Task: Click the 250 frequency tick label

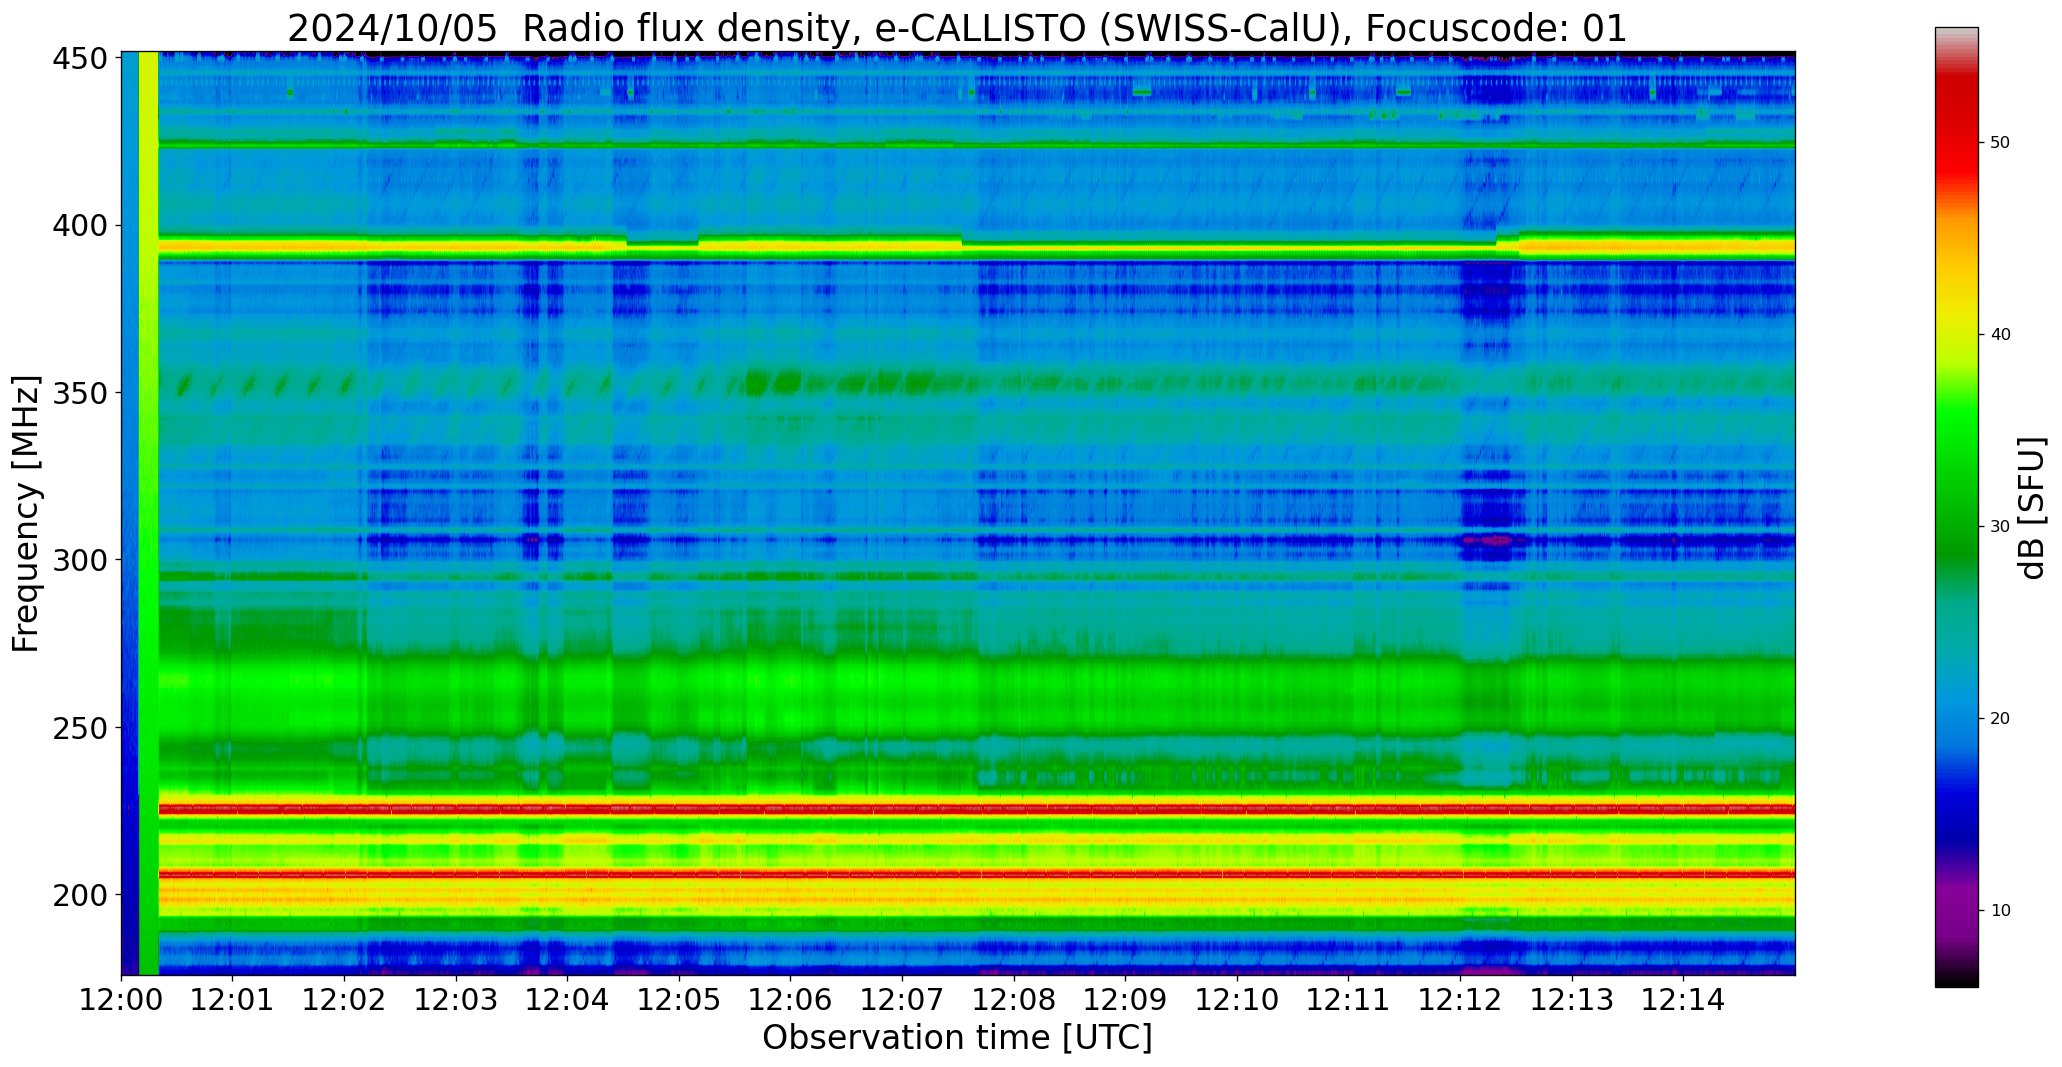Action: 79,728
